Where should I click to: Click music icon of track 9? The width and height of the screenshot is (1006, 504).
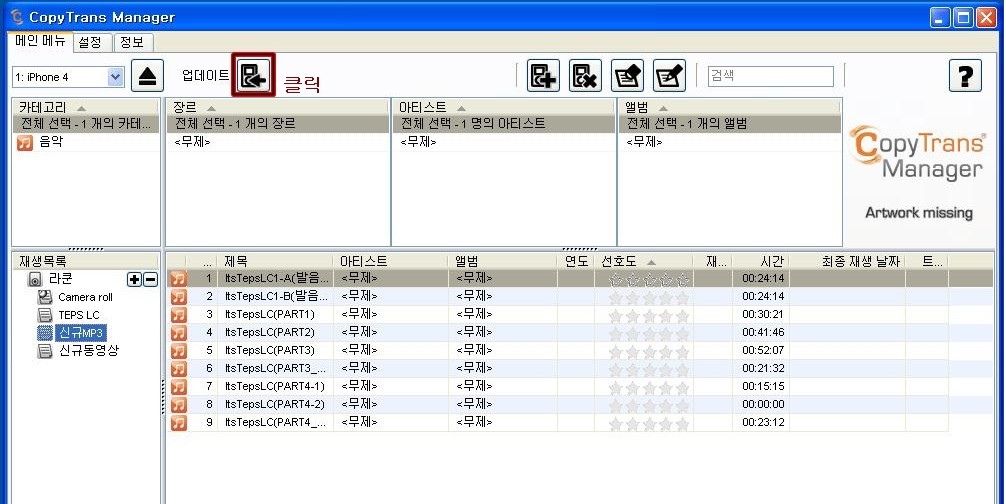coord(178,423)
